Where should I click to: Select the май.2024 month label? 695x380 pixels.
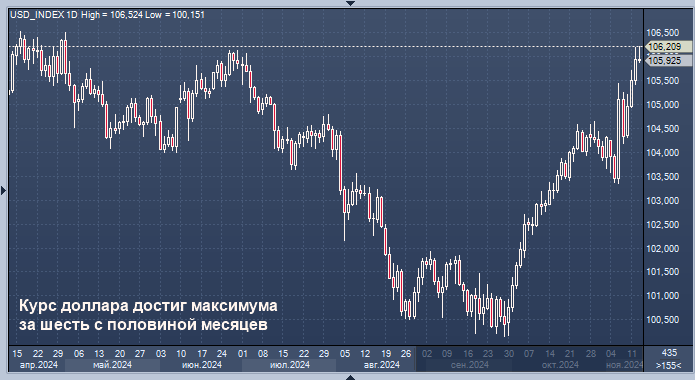[113, 365]
